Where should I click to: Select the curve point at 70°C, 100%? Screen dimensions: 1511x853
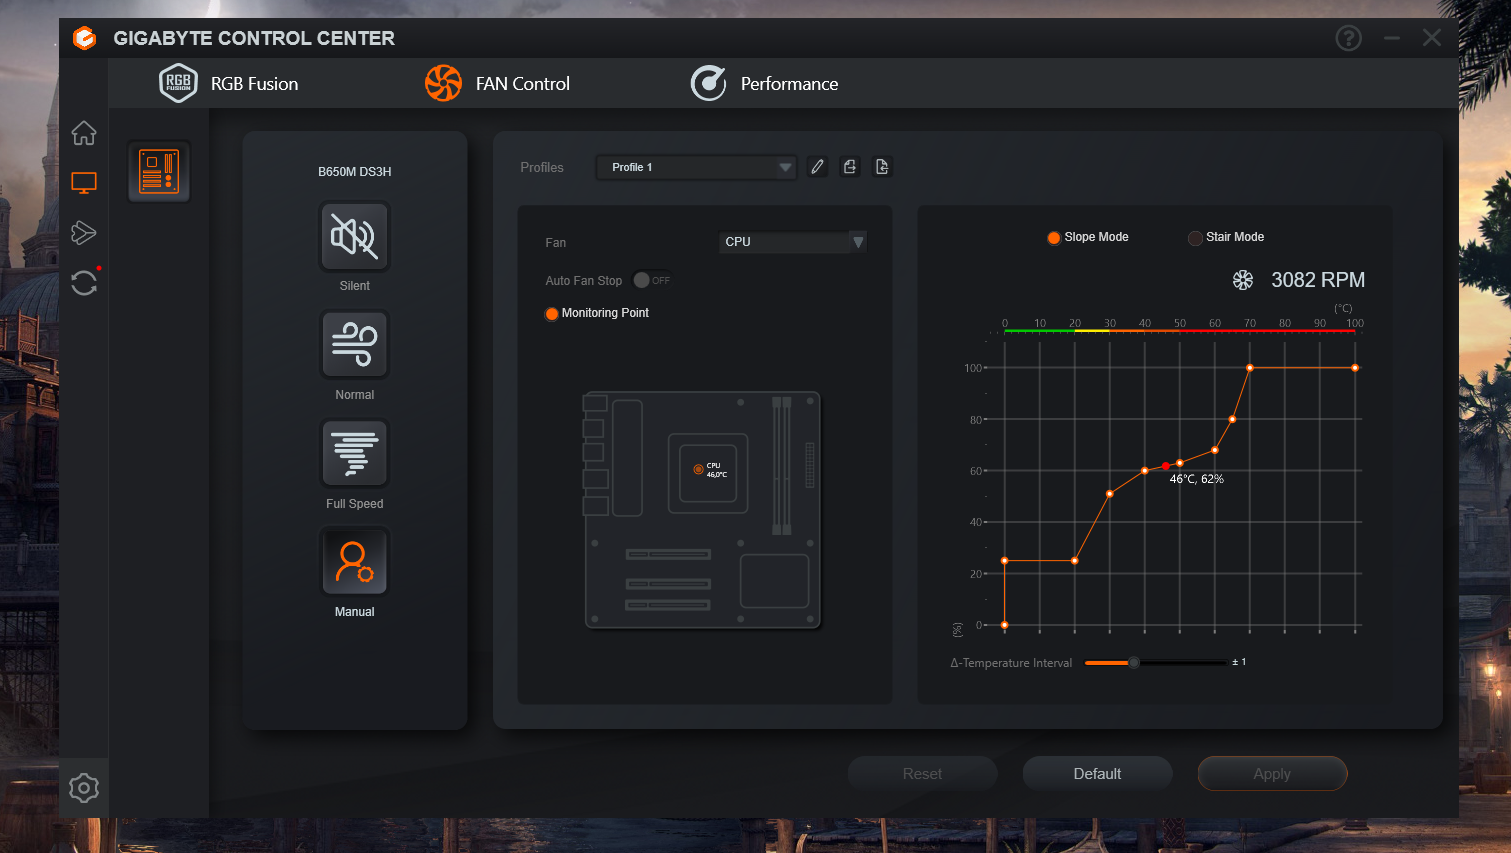(x=1250, y=368)
